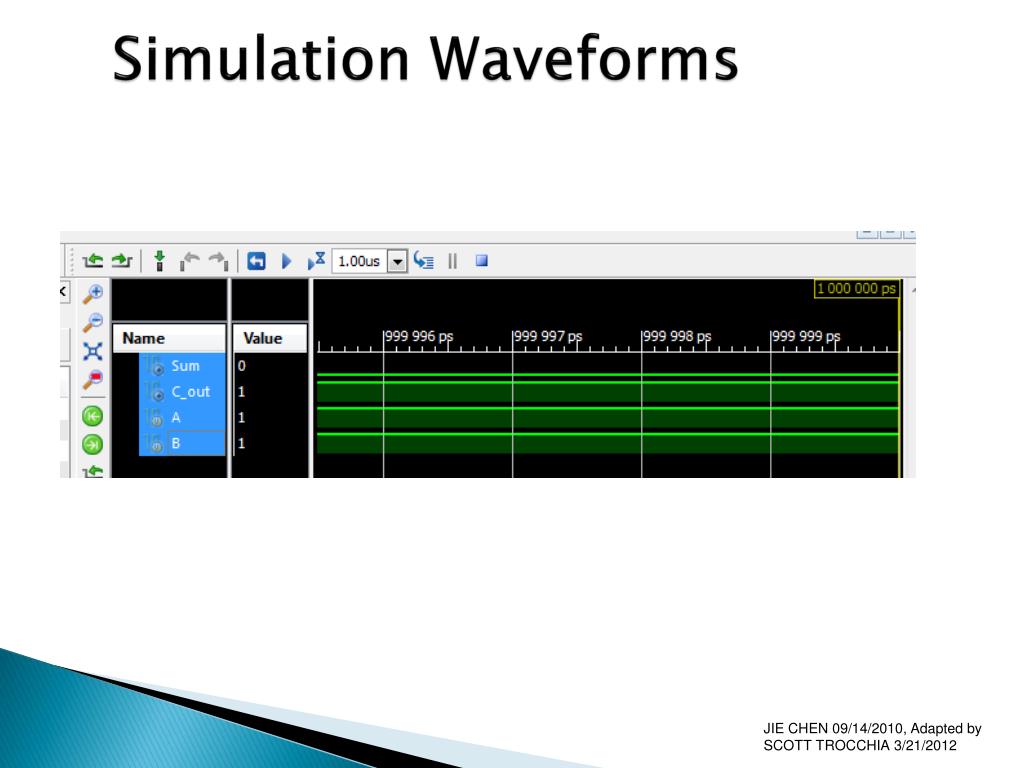1024x768 pixels.
Task: Zoom out of the waveform
Action: pos(93,322)
